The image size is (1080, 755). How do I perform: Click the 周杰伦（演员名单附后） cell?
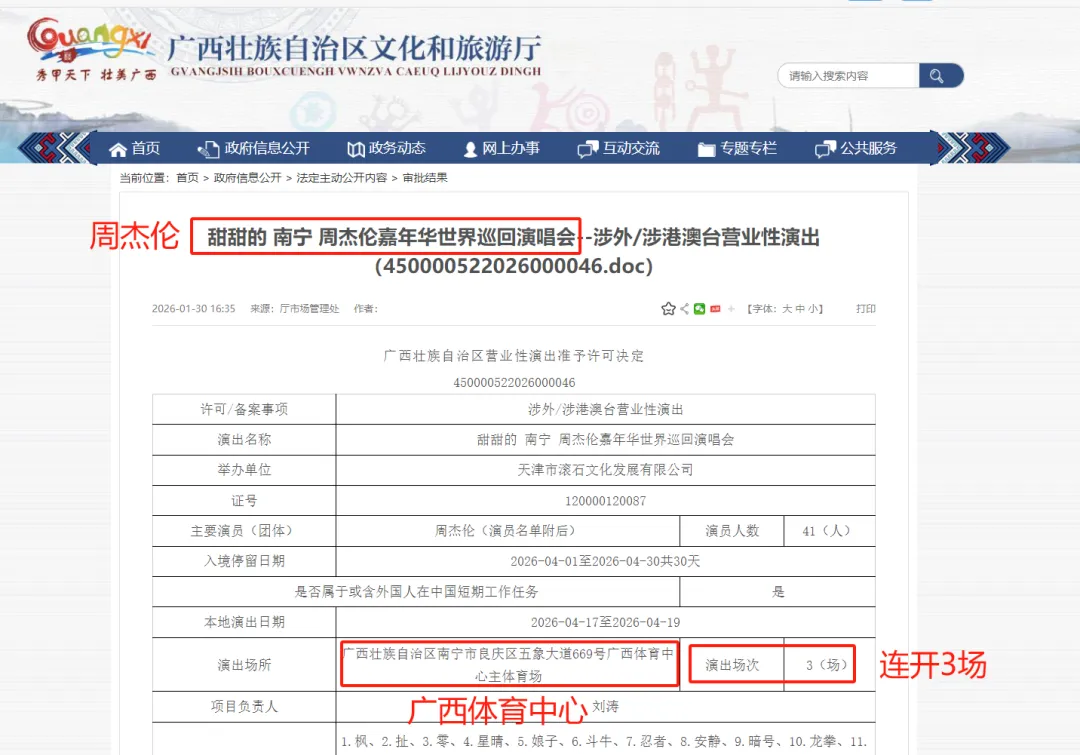point(508,531)
